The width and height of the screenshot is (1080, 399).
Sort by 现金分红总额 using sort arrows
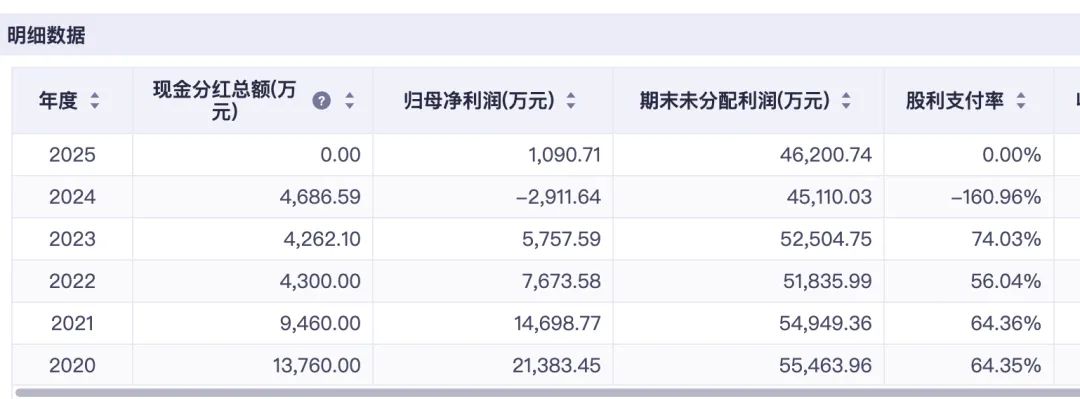(x=349, y=101)
